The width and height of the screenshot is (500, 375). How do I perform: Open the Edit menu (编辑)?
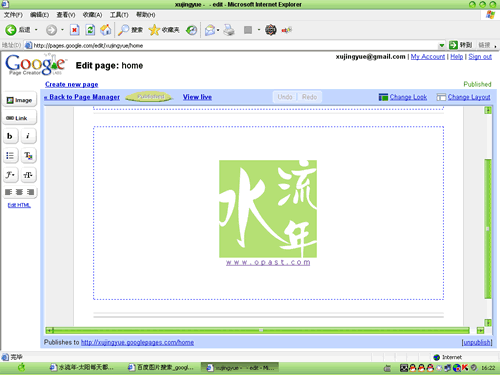click(x=39, y=15)
